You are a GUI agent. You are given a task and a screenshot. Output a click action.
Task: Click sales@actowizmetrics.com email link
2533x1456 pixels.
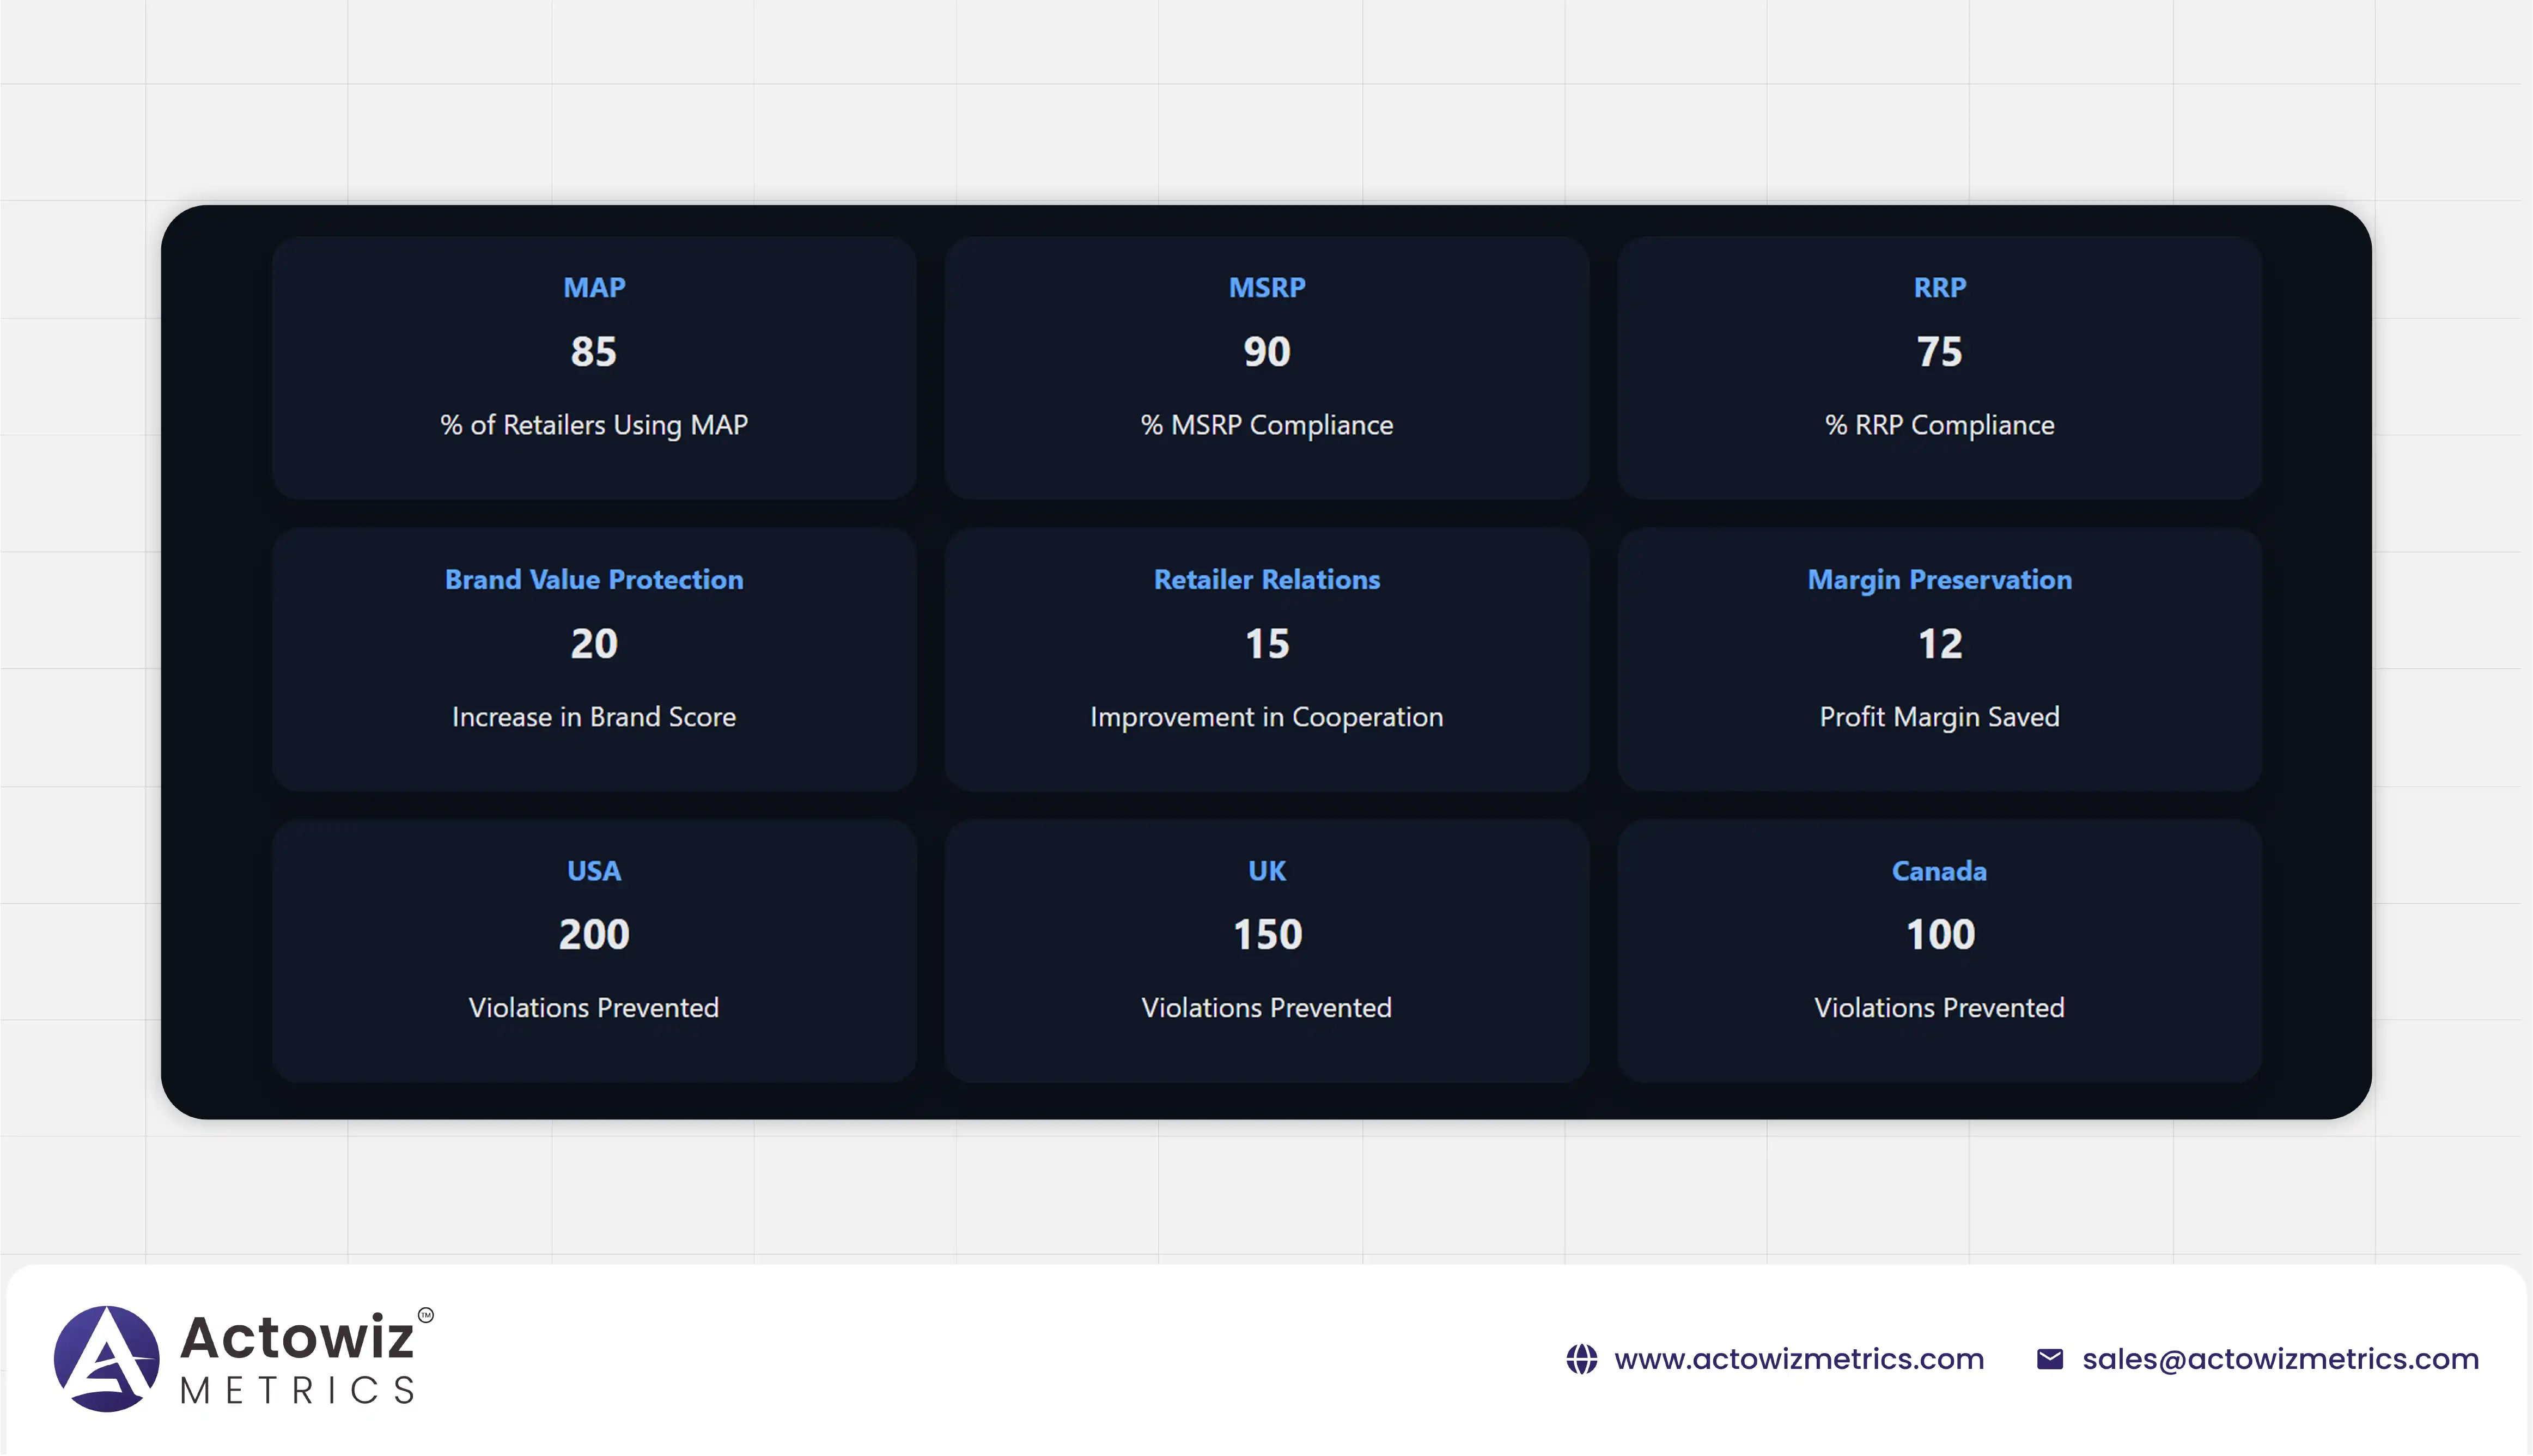pyautogui.click(x=2280, y=1359)
